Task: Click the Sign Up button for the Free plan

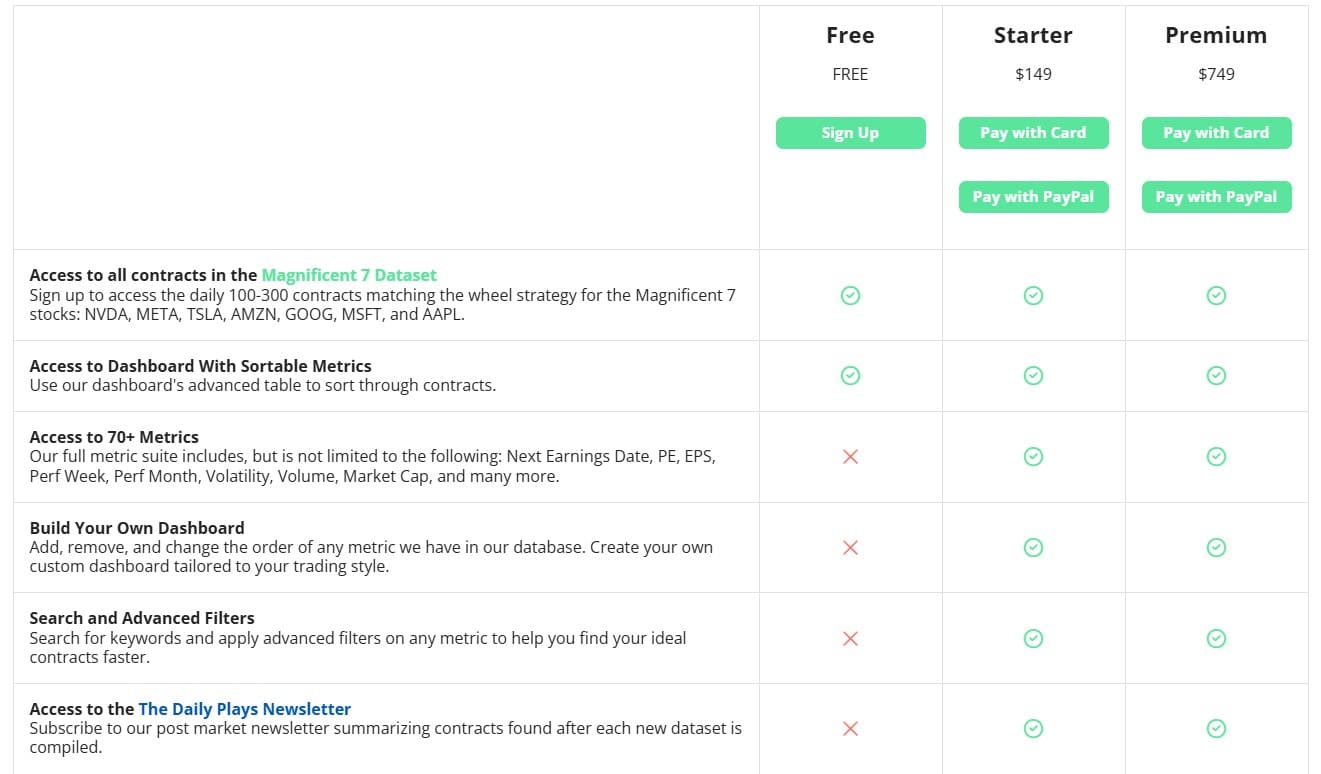Action: tap(850, 132)
